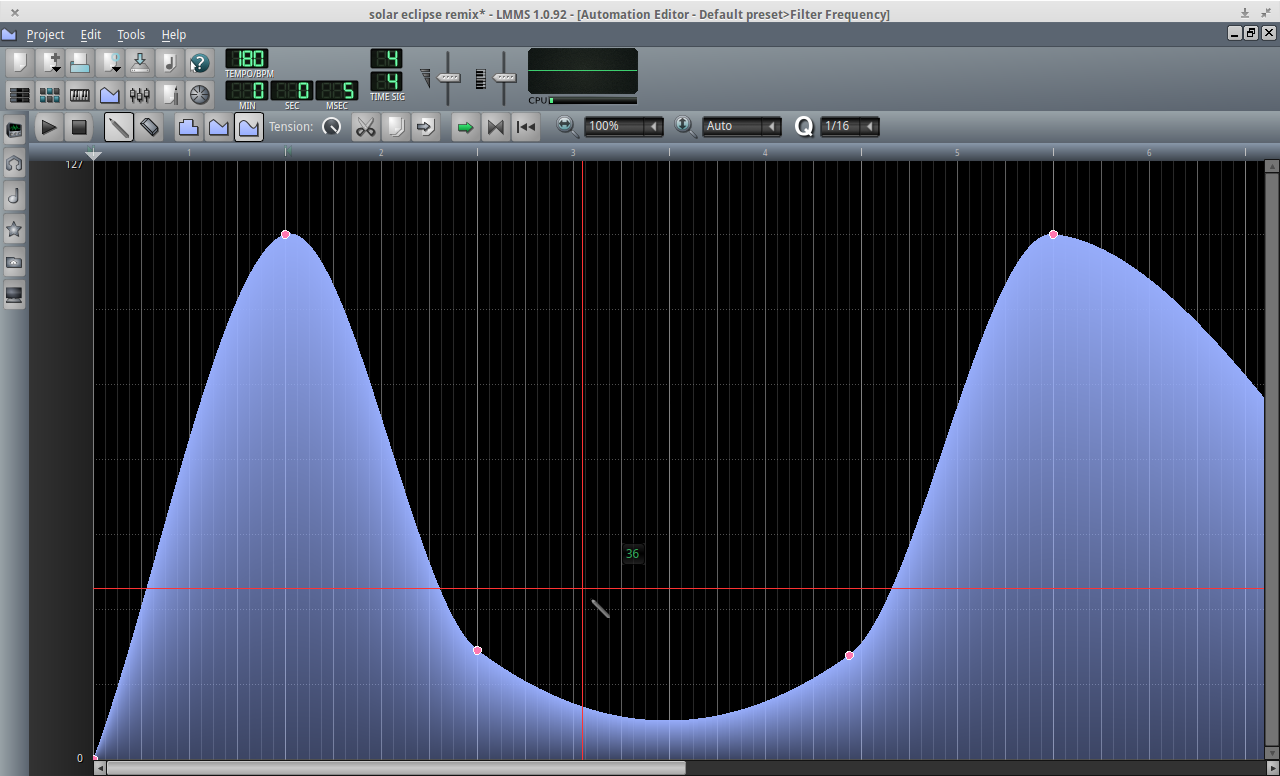Screen dimensions: 1280x776
Task: Switch to linear progression
Action: click(x=218, y=127)
